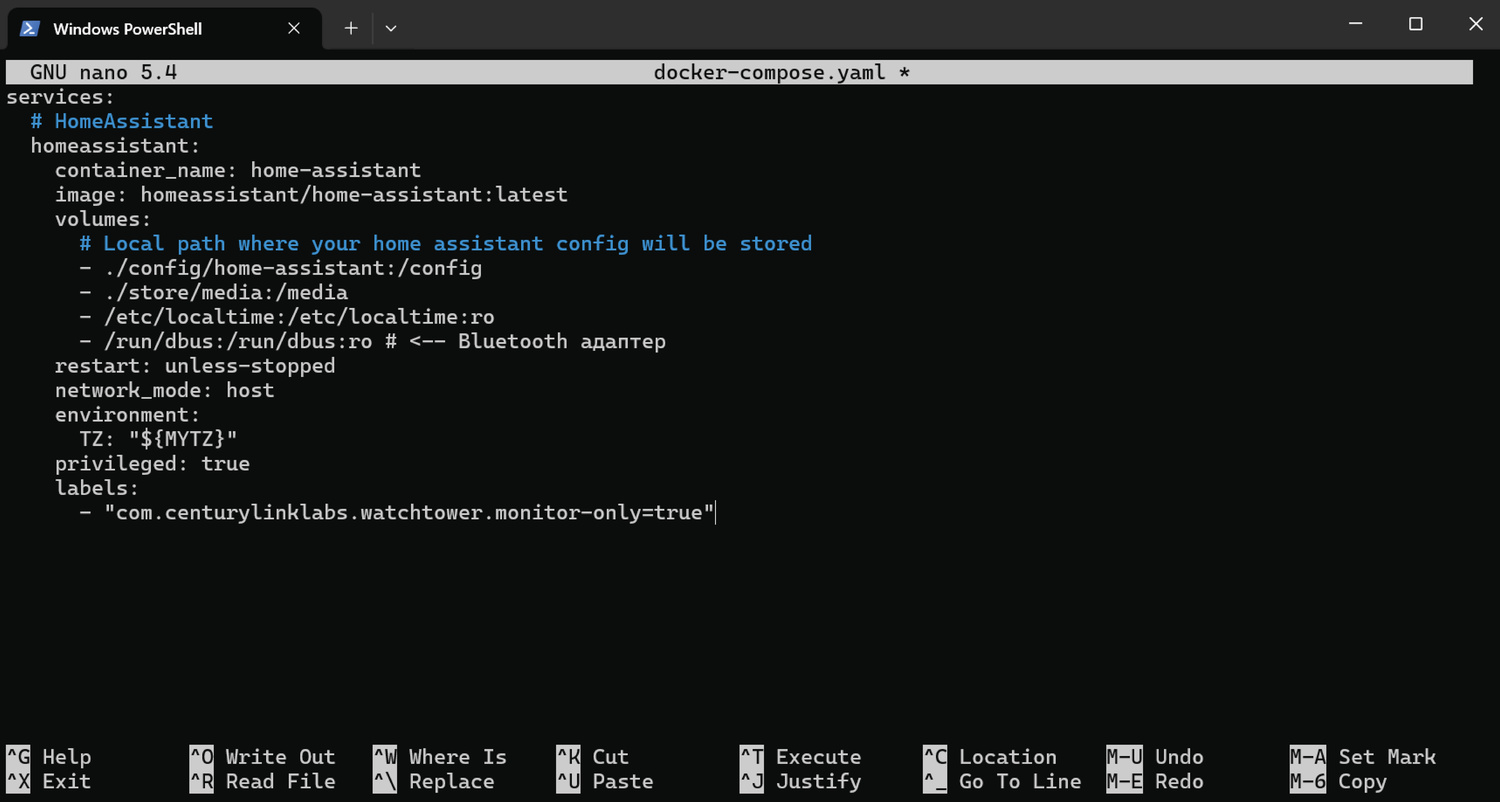Click the ^U Paste shortcut

tap(605, 782)
